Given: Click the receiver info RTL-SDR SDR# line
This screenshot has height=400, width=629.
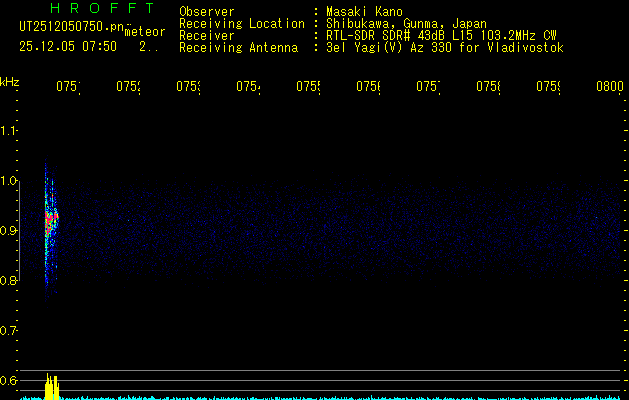Looking at the screenshot, I should [441, 36].
